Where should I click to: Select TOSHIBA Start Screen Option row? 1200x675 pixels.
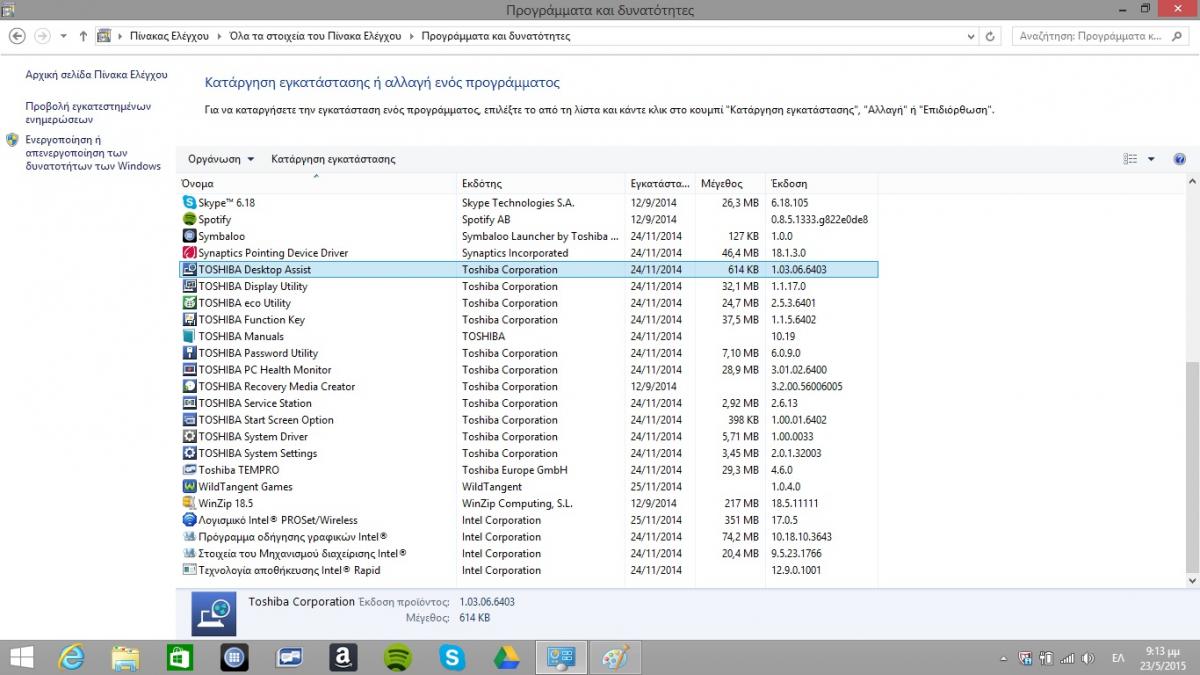(528, 420)
